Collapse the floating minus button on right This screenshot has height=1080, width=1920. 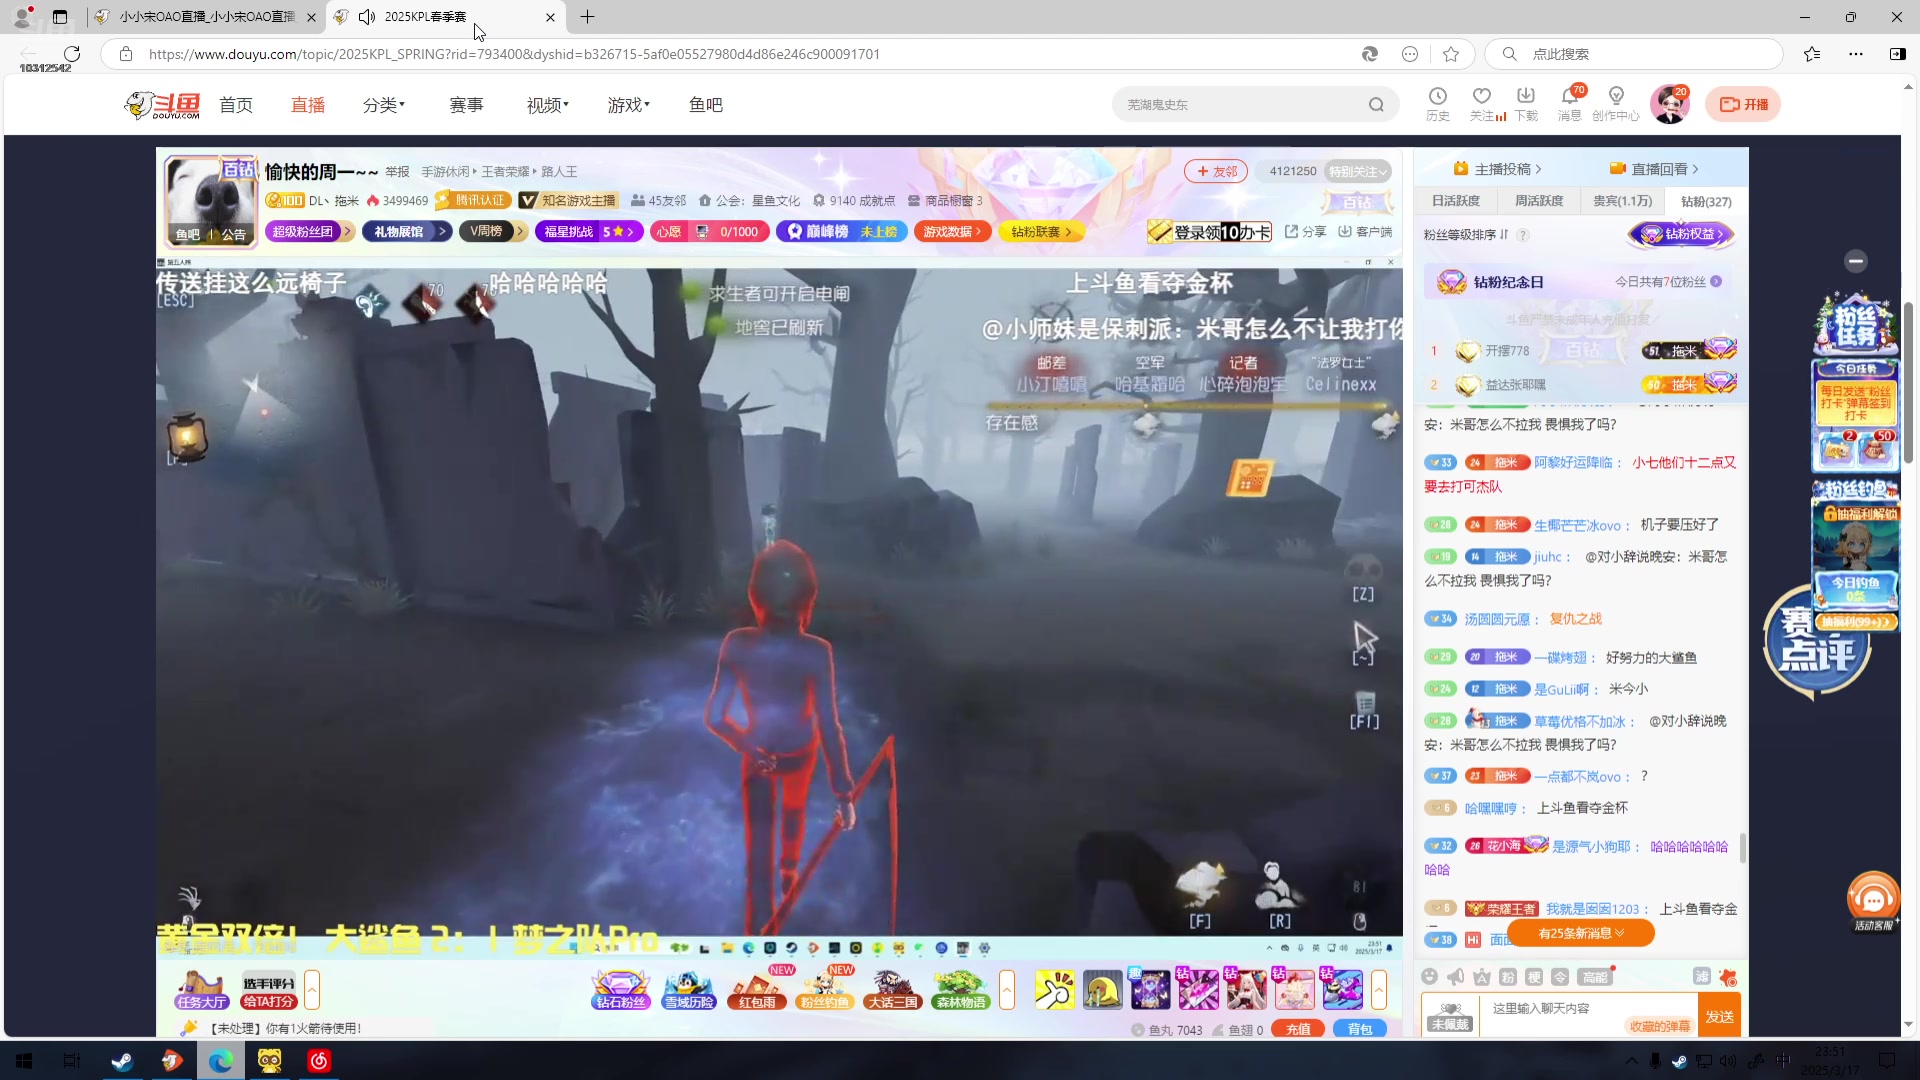coord(1856,261)
